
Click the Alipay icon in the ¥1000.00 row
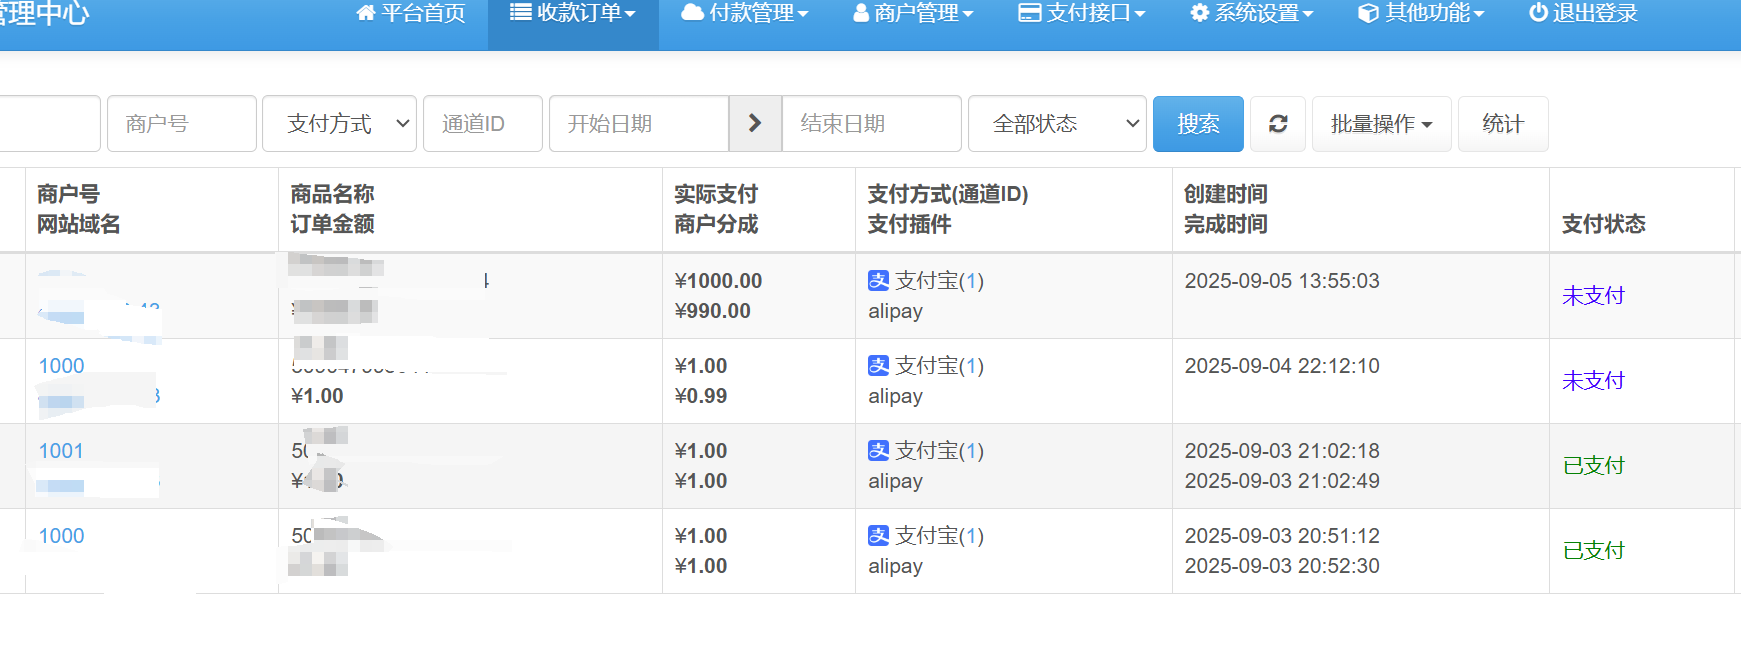[878, 281]
